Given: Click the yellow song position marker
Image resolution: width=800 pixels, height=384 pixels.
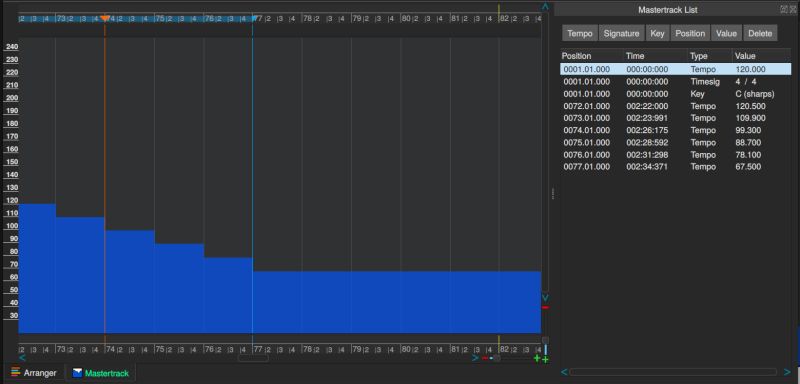Looking at the screenshot, I should click(499, 10).
